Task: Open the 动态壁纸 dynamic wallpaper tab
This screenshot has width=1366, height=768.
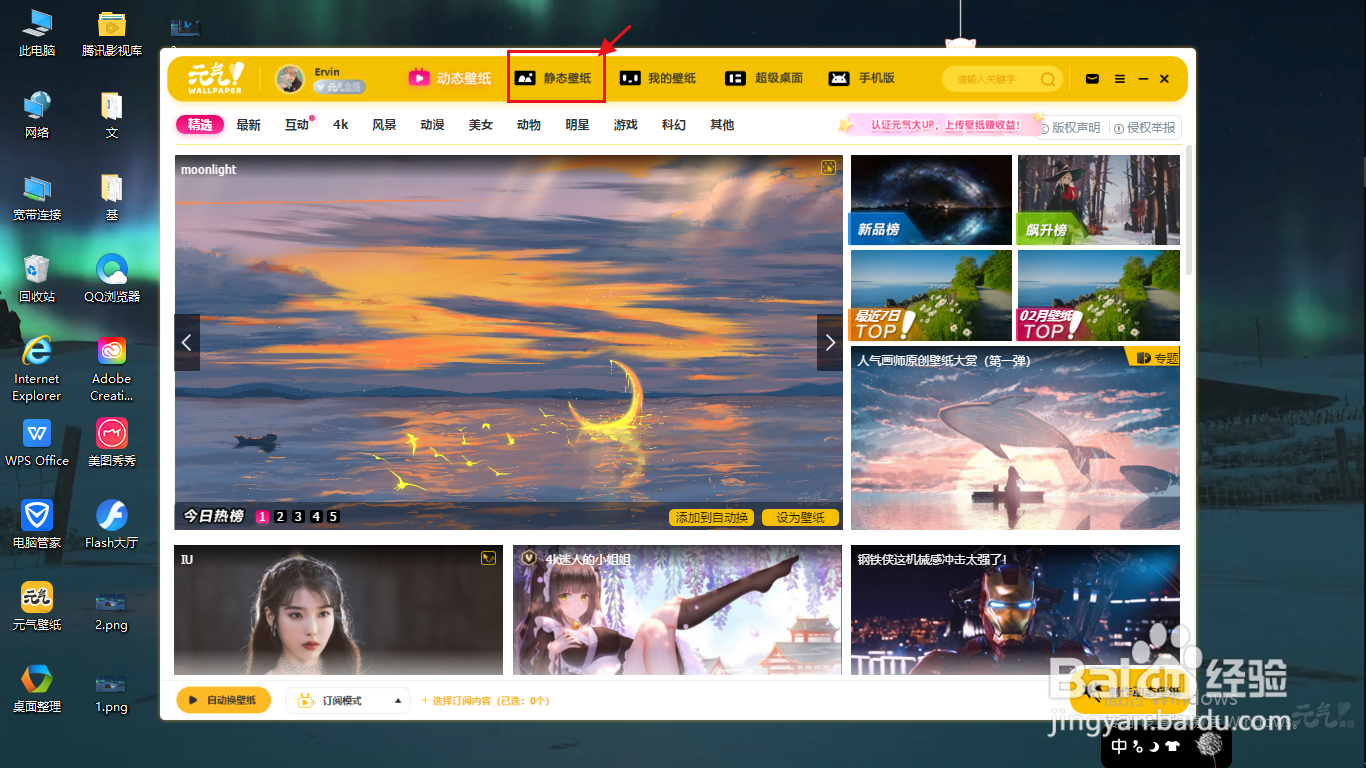Action: [450, 78]
